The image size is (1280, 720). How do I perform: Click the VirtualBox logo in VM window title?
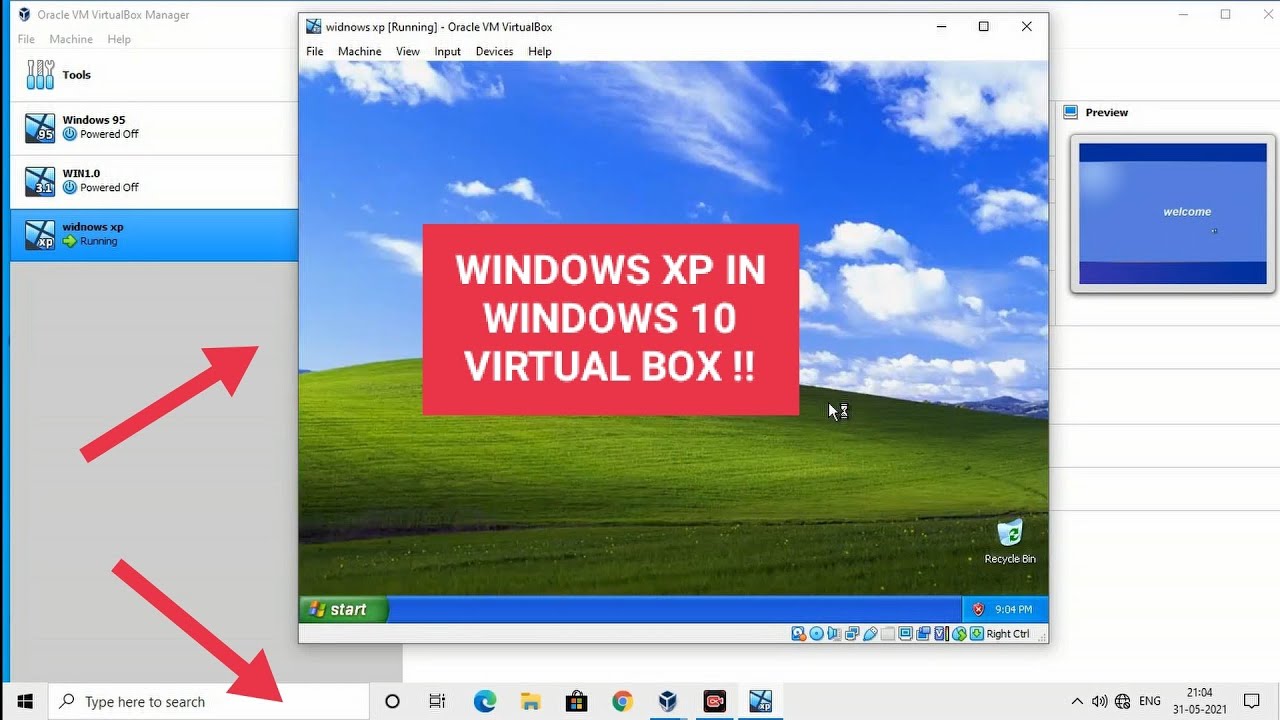(314, 27)
